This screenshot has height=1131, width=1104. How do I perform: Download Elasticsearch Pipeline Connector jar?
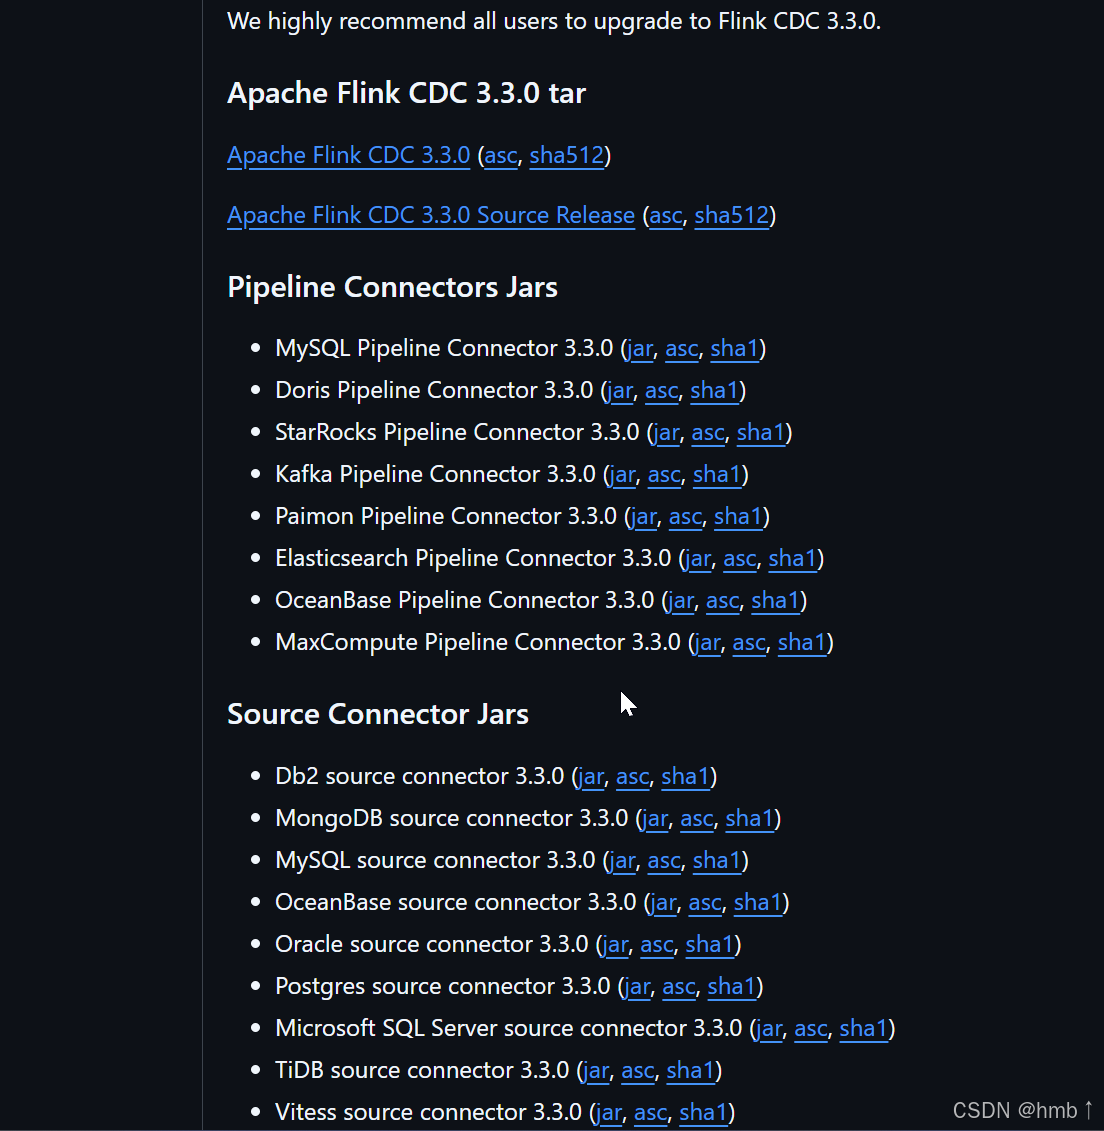pyautogui.click(x=698, y=558)
